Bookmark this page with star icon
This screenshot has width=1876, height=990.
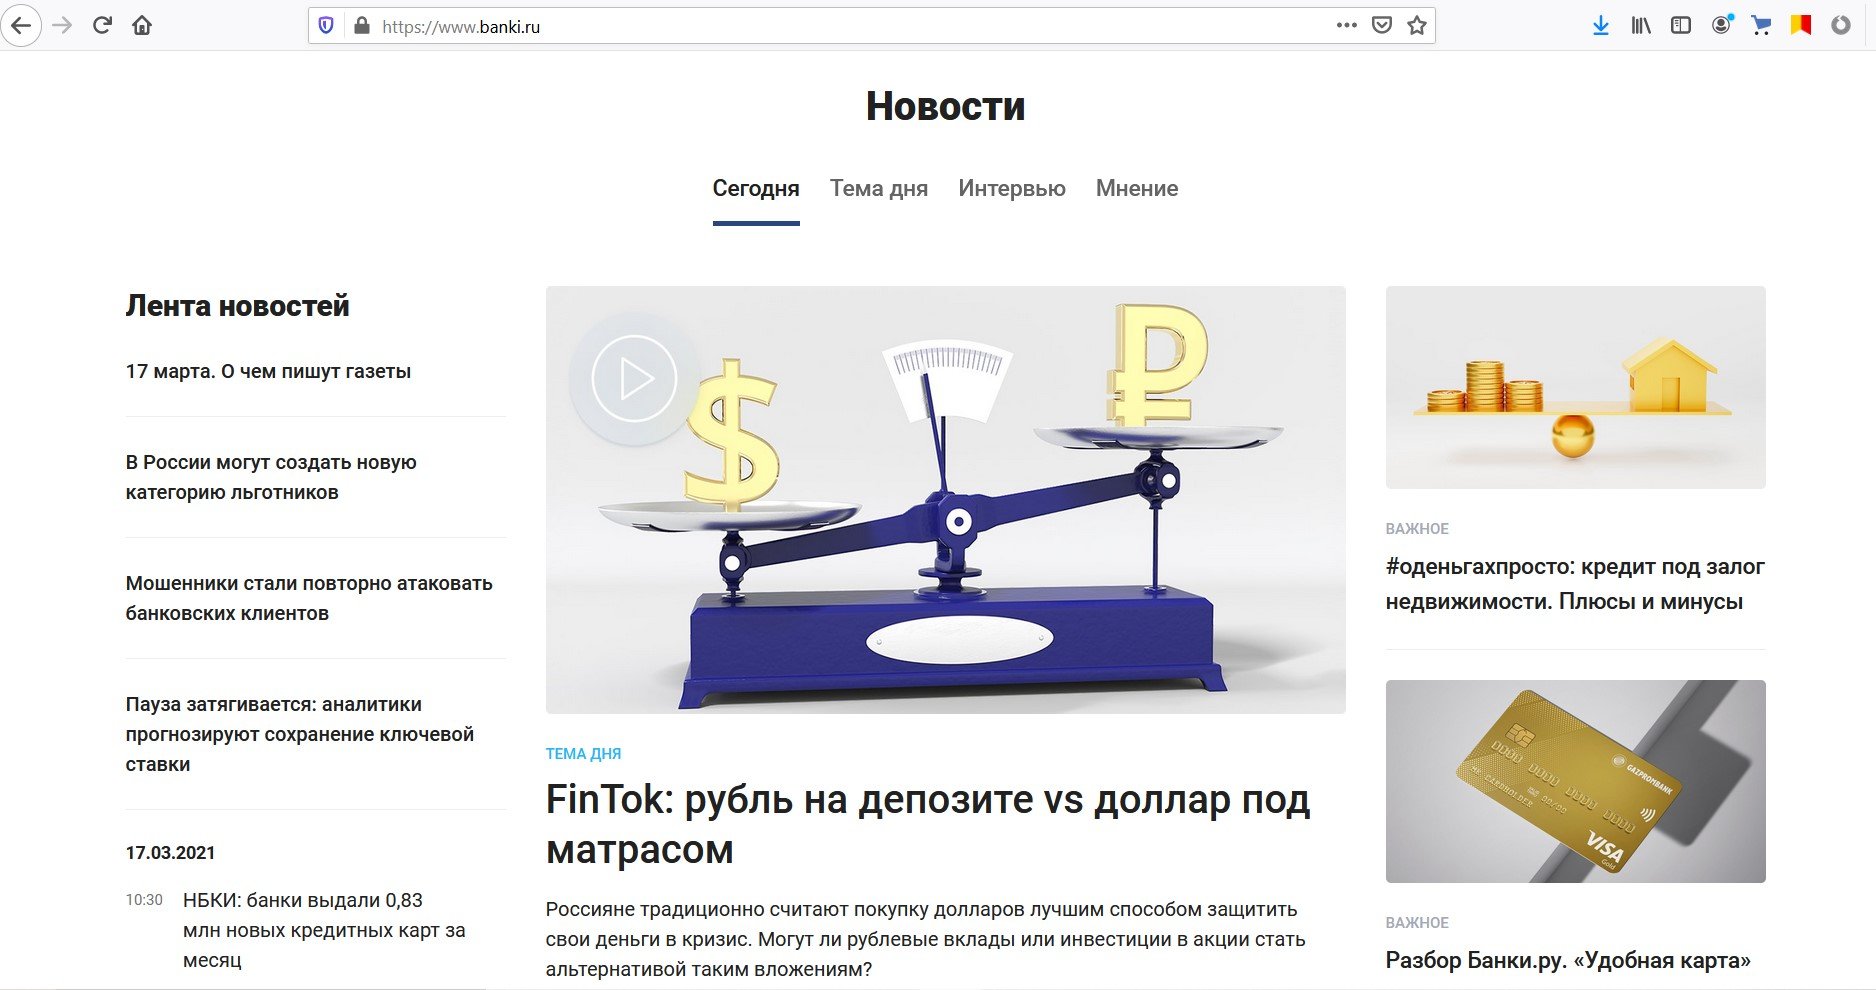point(1417,26)
